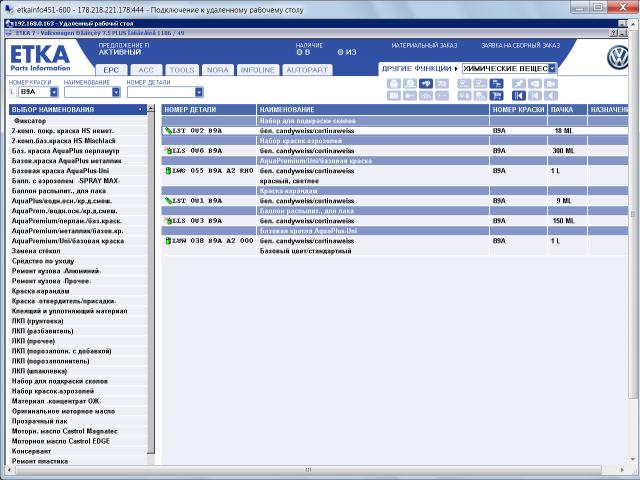
Task: Switch to the ACC tab
Action: [x=146, y=70]
